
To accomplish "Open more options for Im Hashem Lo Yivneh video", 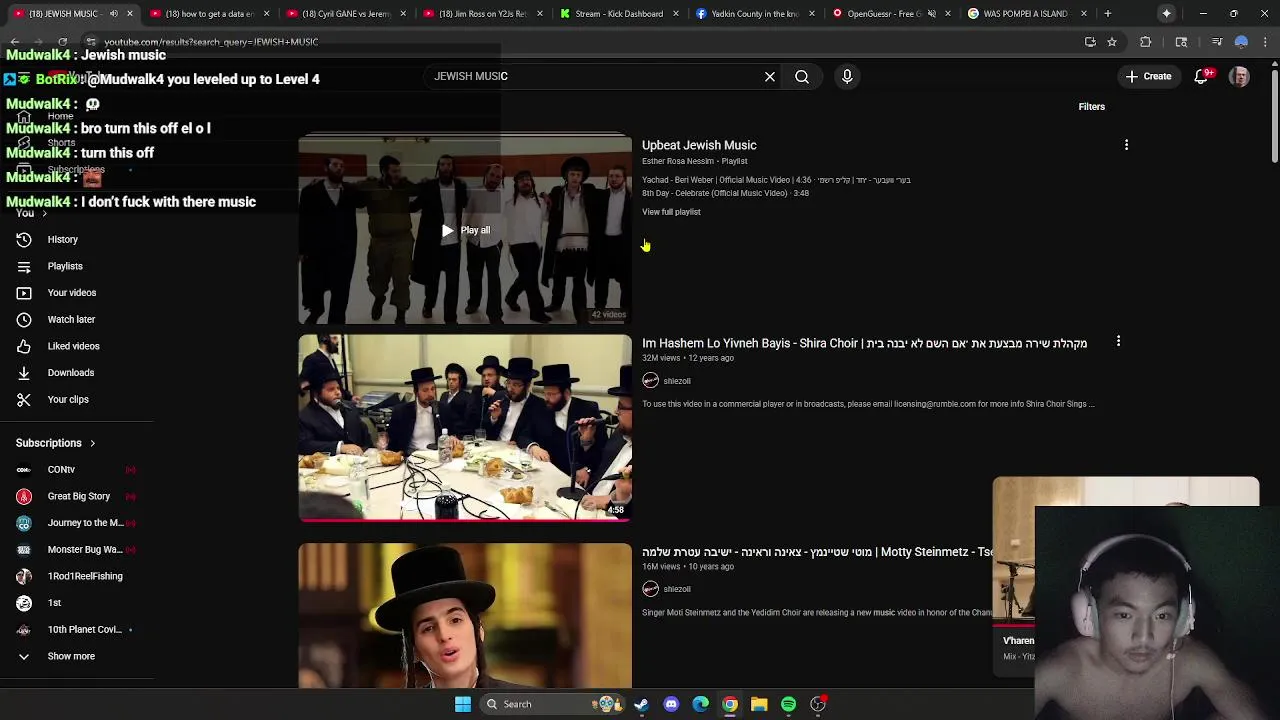I will pos(1118,342).
